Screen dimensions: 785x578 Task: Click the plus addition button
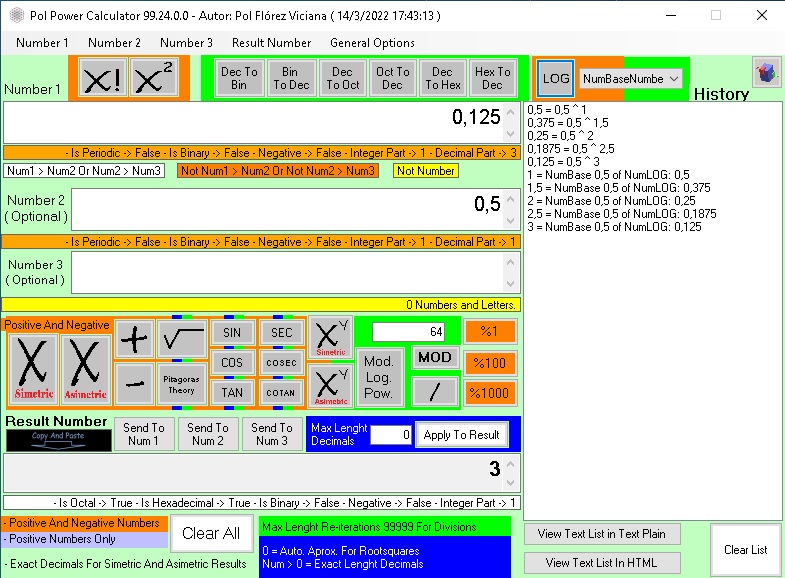[x=134, y=339]
